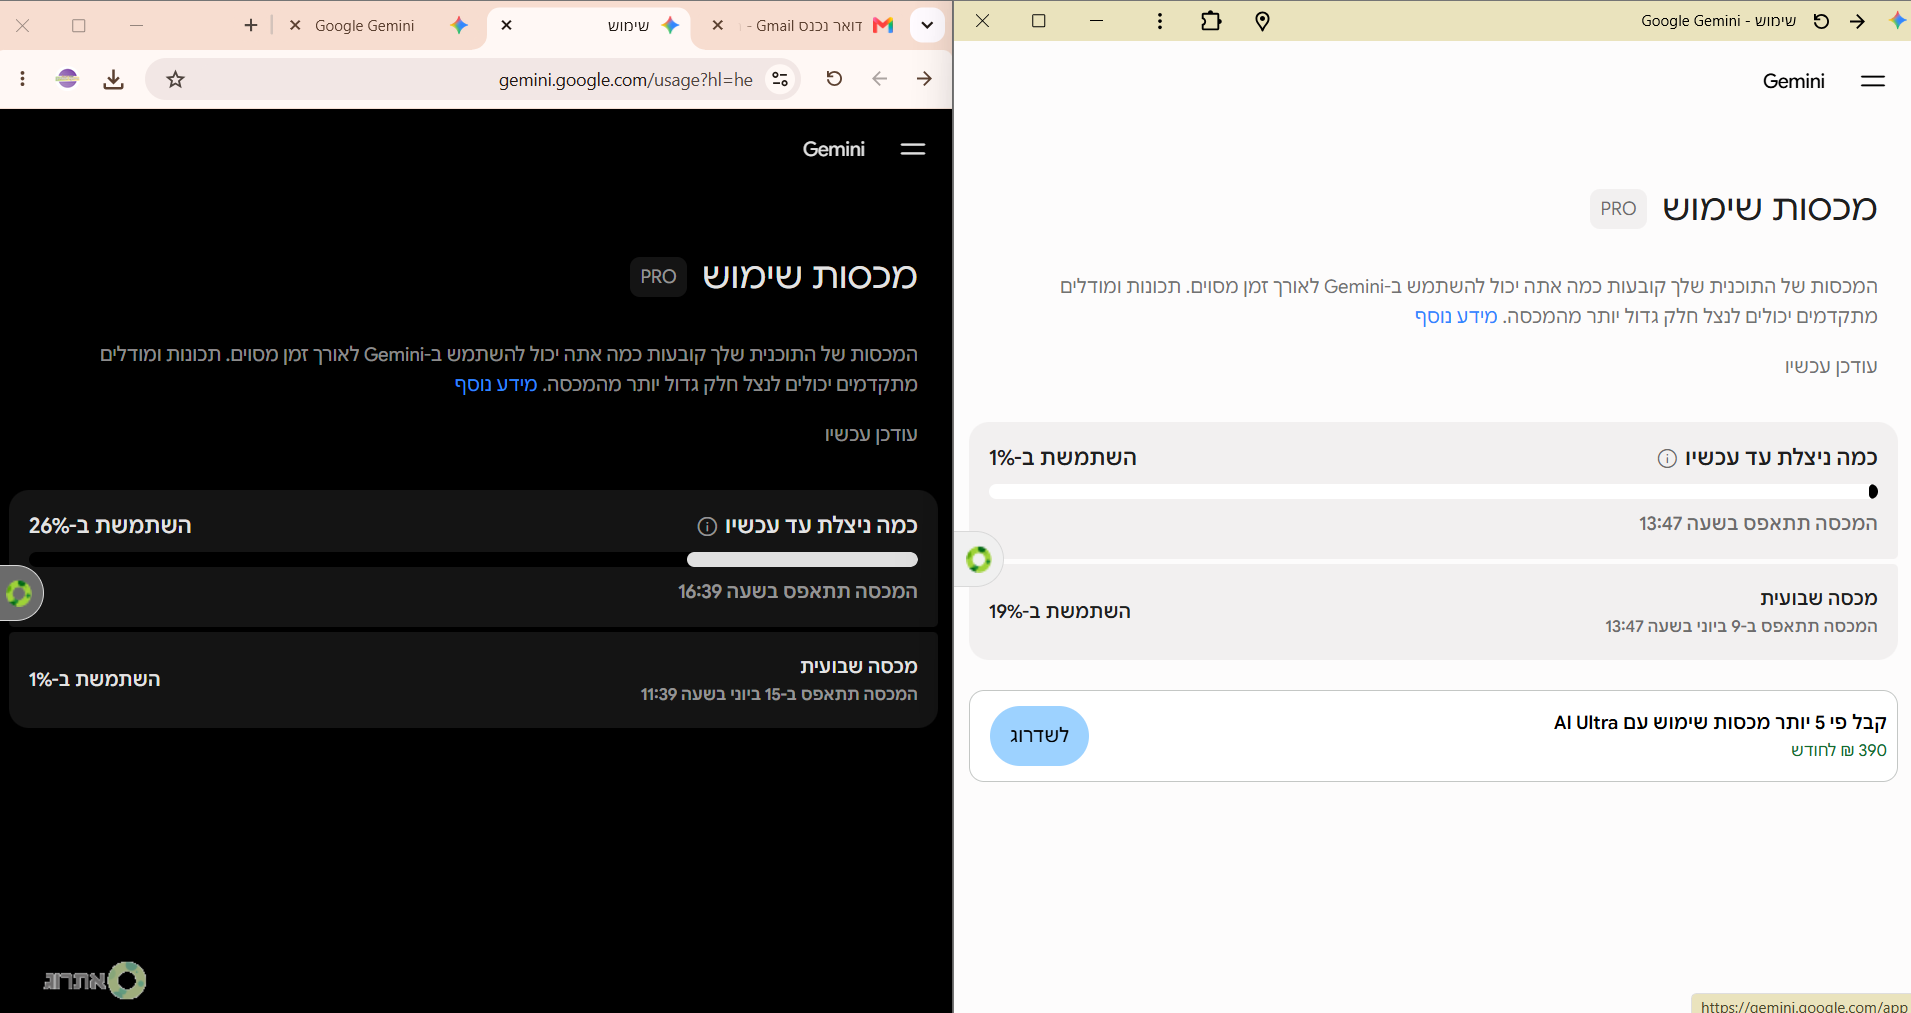Go back using left browser's back arrow
The image size is (1911, 1013).
[879, 79]
